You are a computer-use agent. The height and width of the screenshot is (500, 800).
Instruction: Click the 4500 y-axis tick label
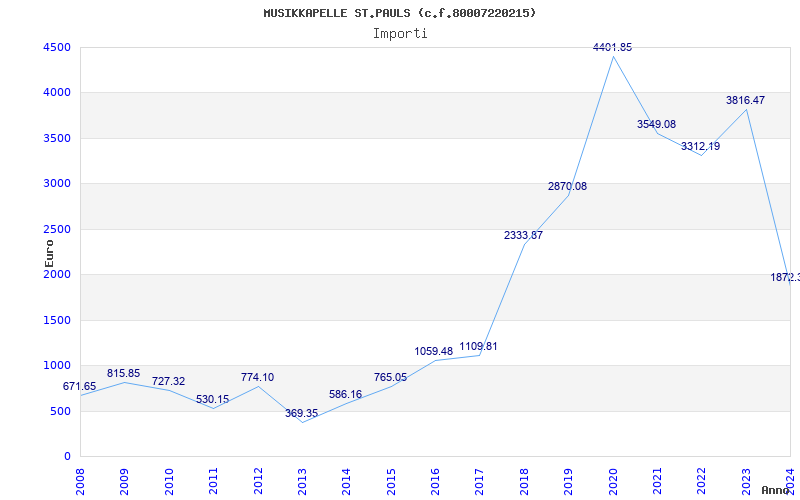point(57,47)
